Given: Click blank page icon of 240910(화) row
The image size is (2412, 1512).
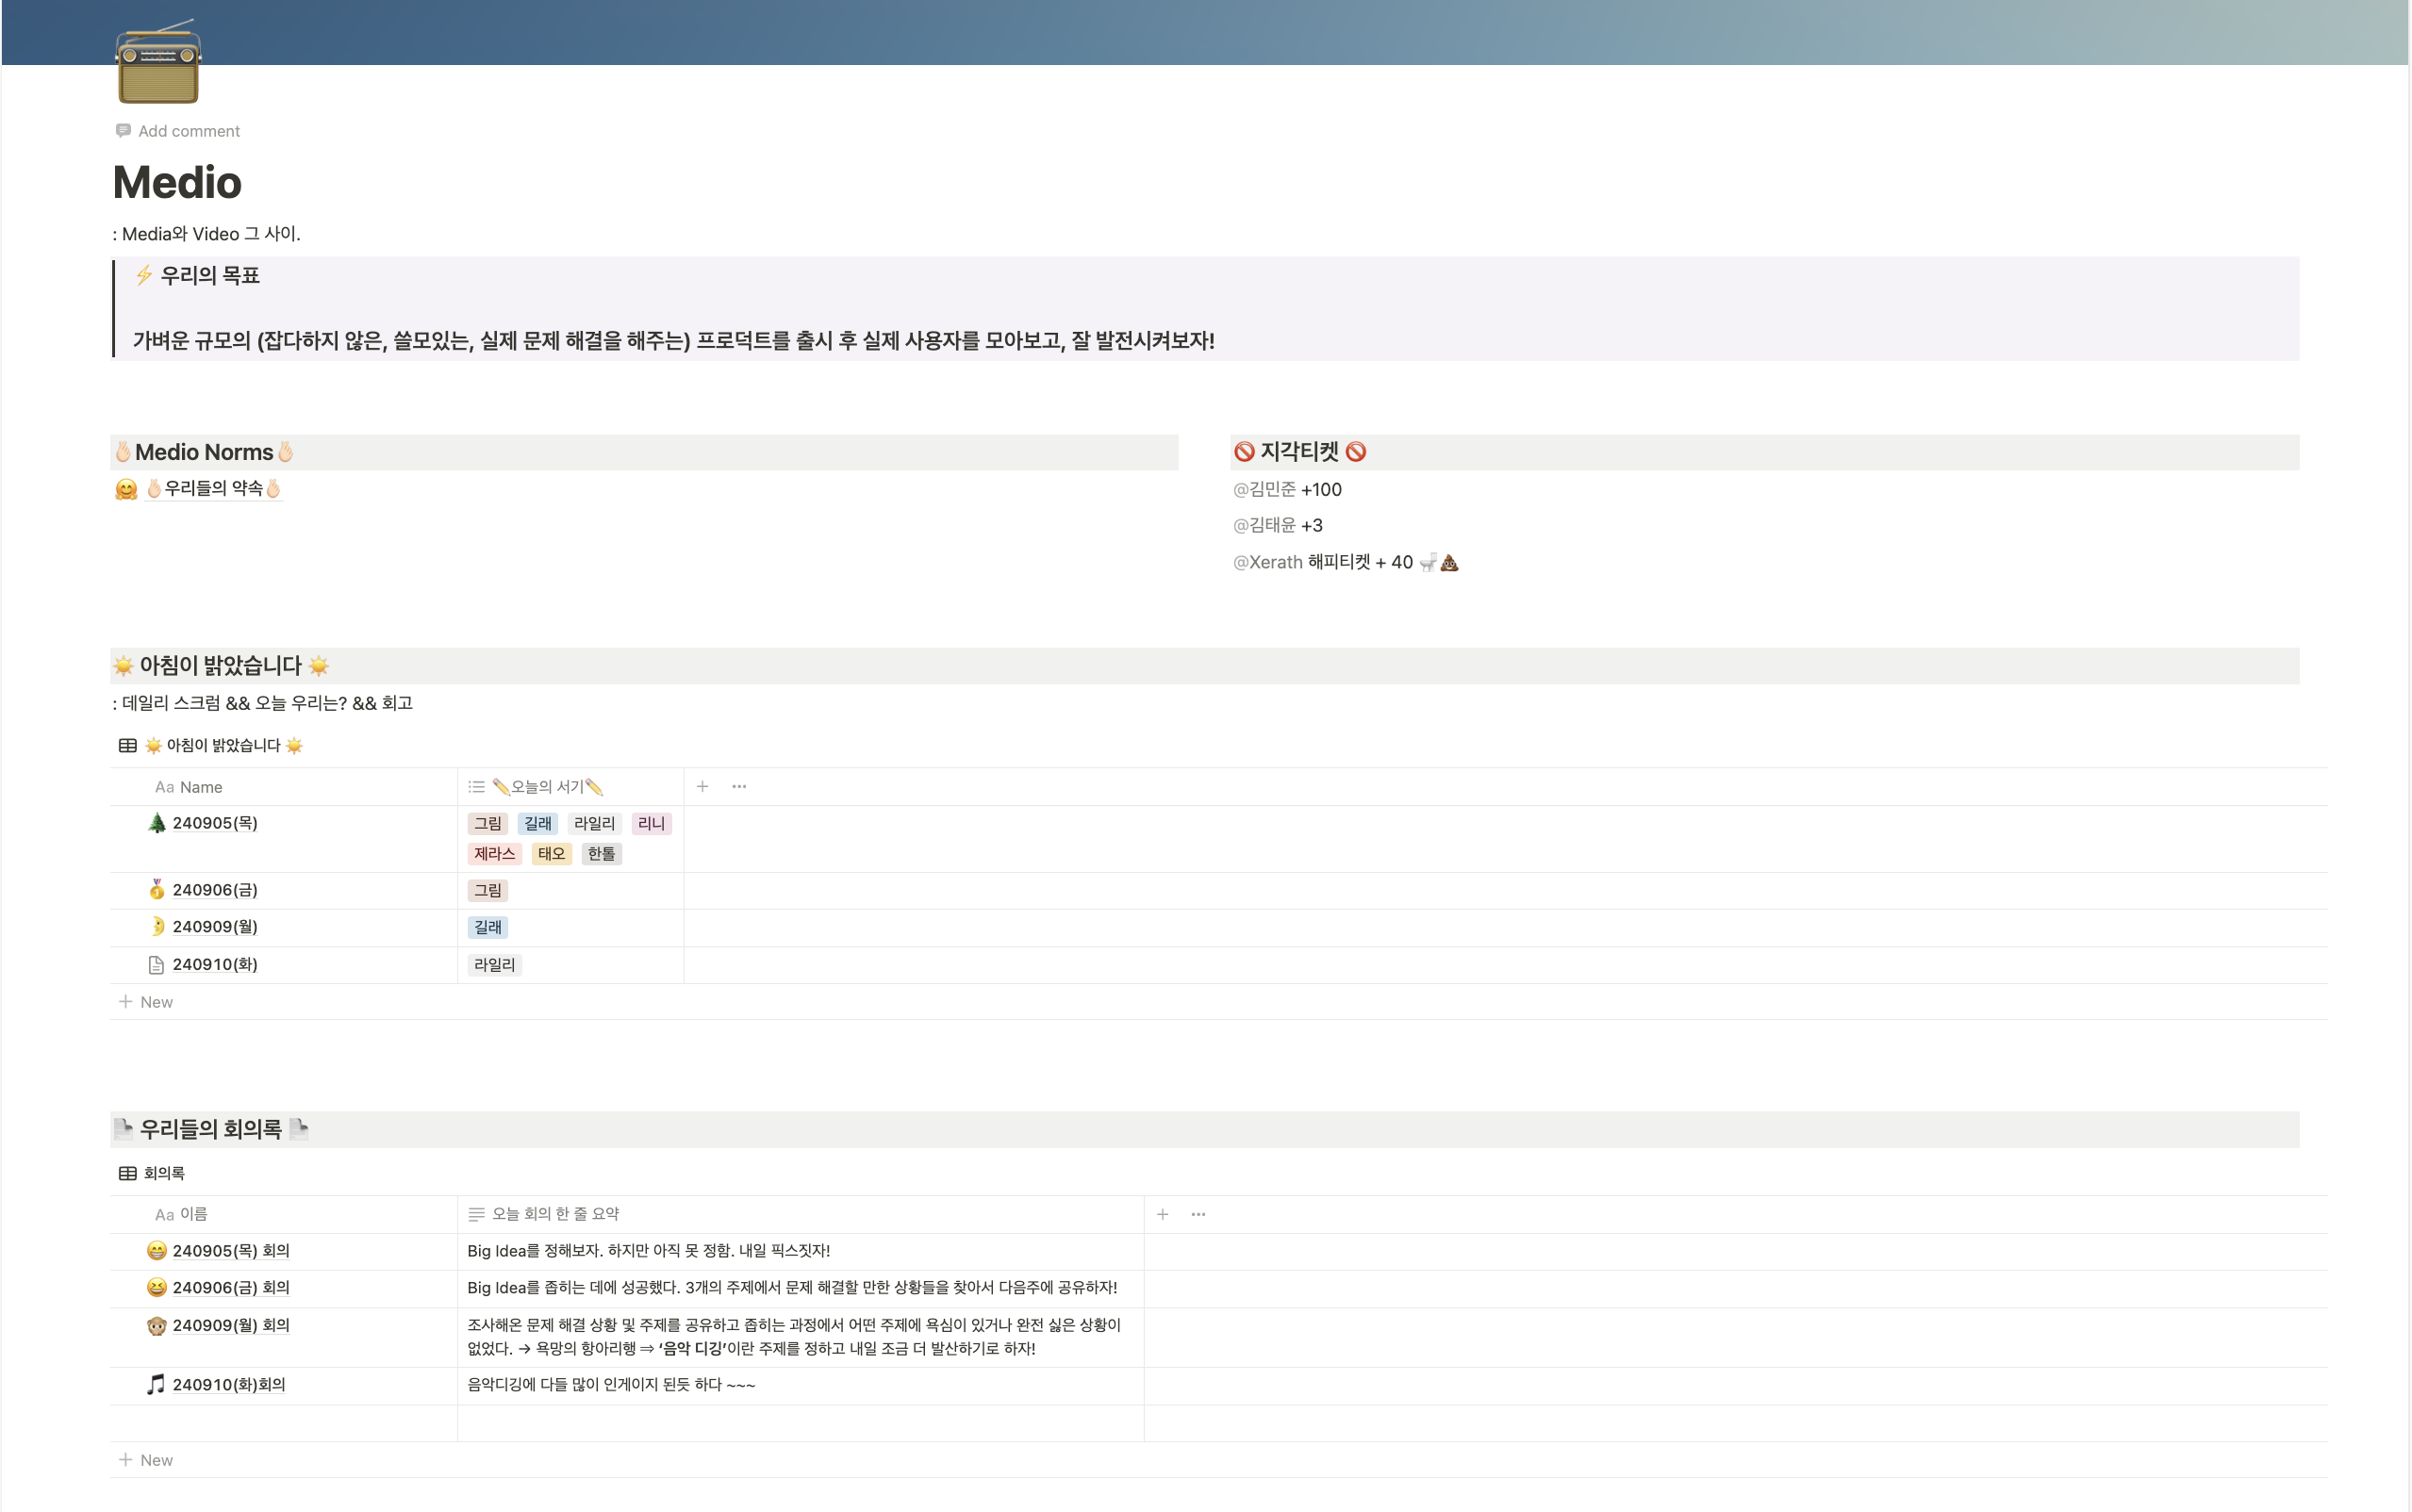Looking at the screenshot, I should [156, 964].
